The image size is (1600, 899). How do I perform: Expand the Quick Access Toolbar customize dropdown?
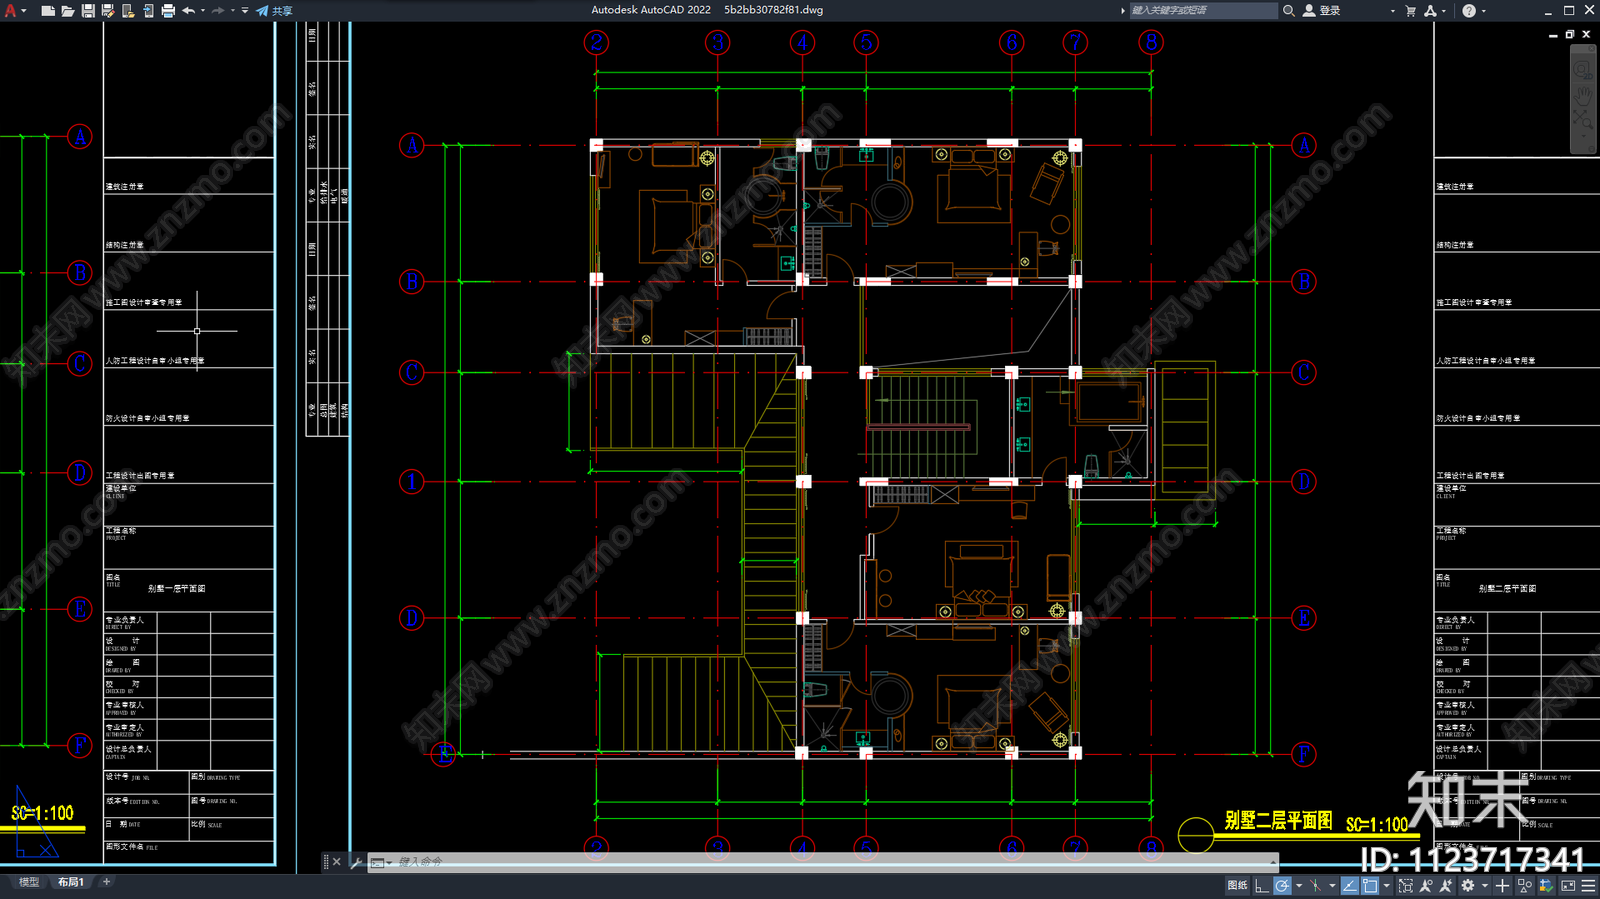point(245,10)
